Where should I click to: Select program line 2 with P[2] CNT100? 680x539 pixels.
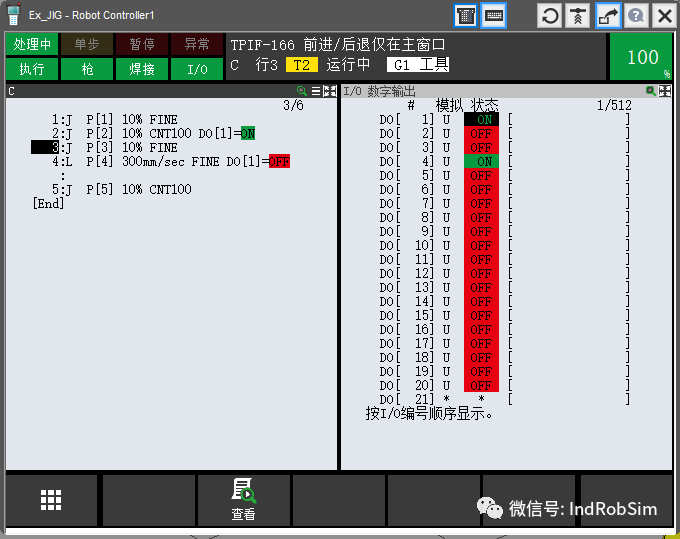(x=153, y=133)
